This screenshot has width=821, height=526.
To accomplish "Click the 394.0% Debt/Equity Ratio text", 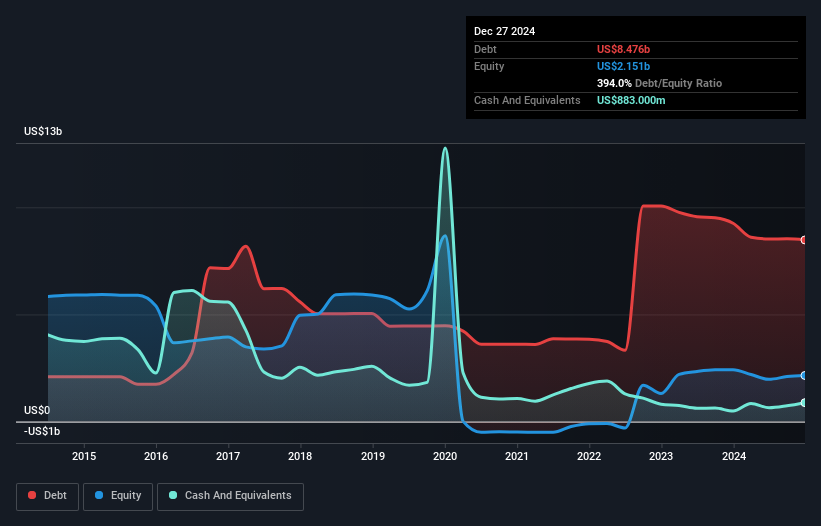I will click(x=660, y=83).
